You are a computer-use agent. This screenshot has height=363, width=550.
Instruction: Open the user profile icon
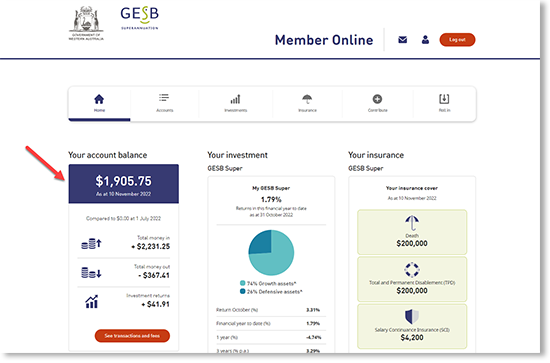pos(425,40)
